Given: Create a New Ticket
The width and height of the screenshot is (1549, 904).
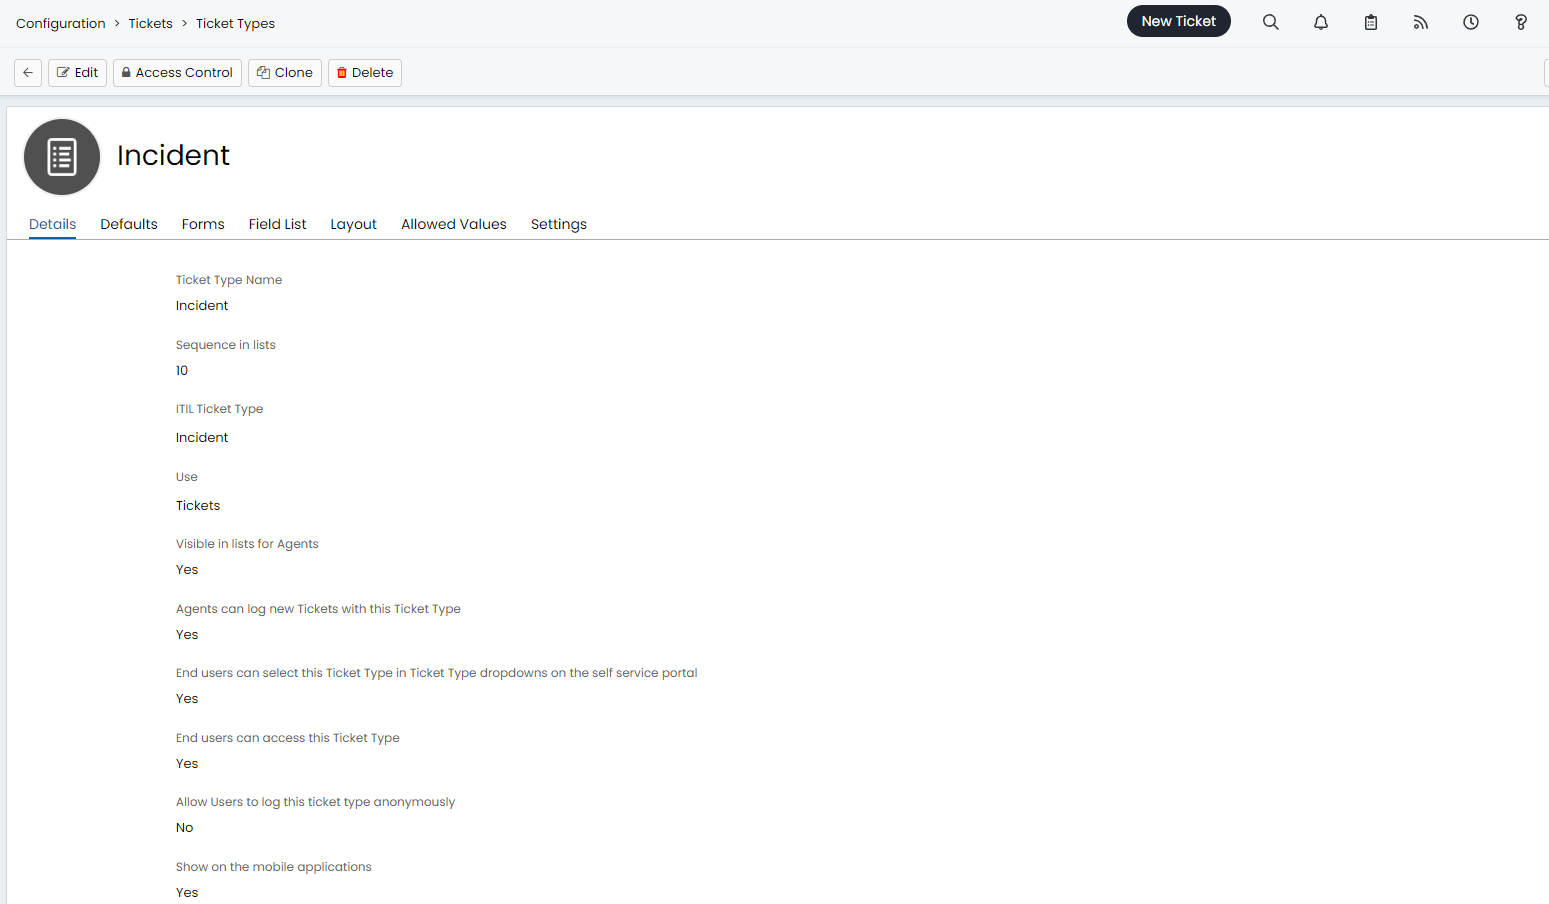Looking at the screenshot, I should point(1178,20).
